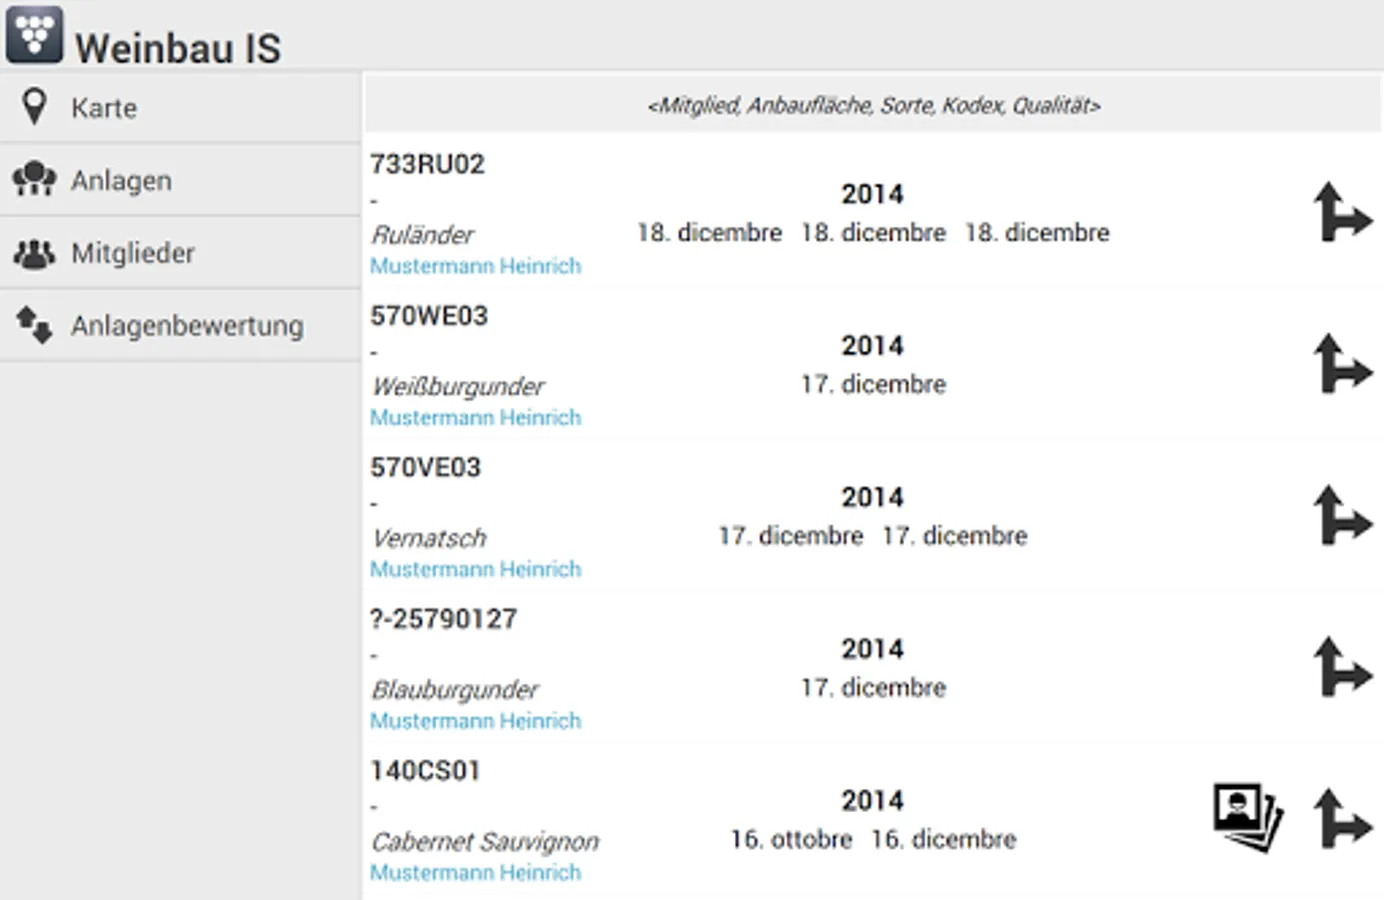1384x900 pixels.
Task: Click the 17. dicembre date for Blauburgunder
Action: [873, 687]
